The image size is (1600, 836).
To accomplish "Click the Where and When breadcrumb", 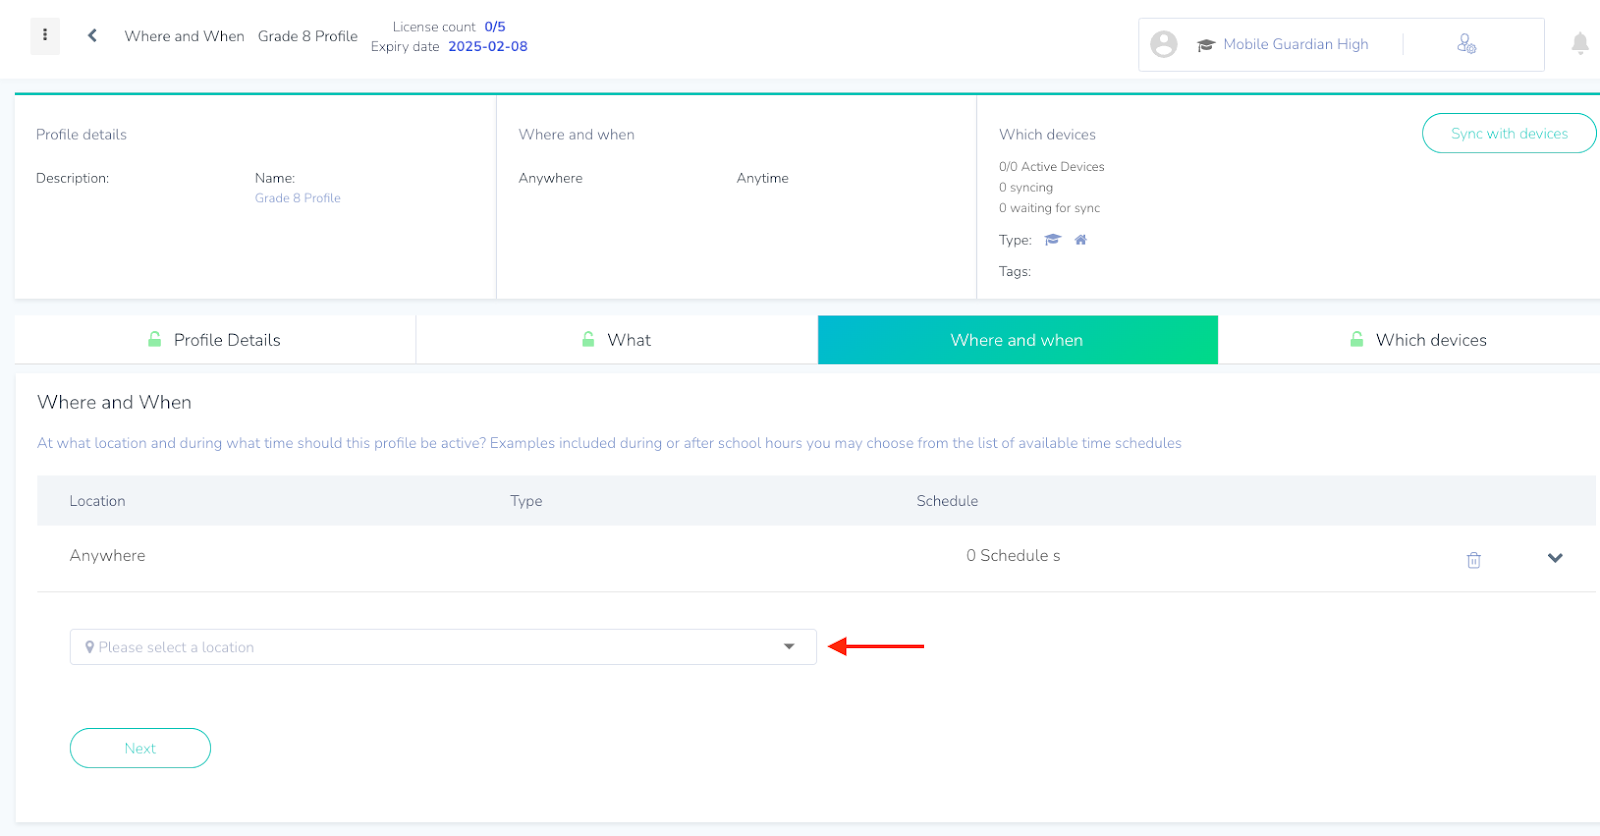I will tap(184, 36).
